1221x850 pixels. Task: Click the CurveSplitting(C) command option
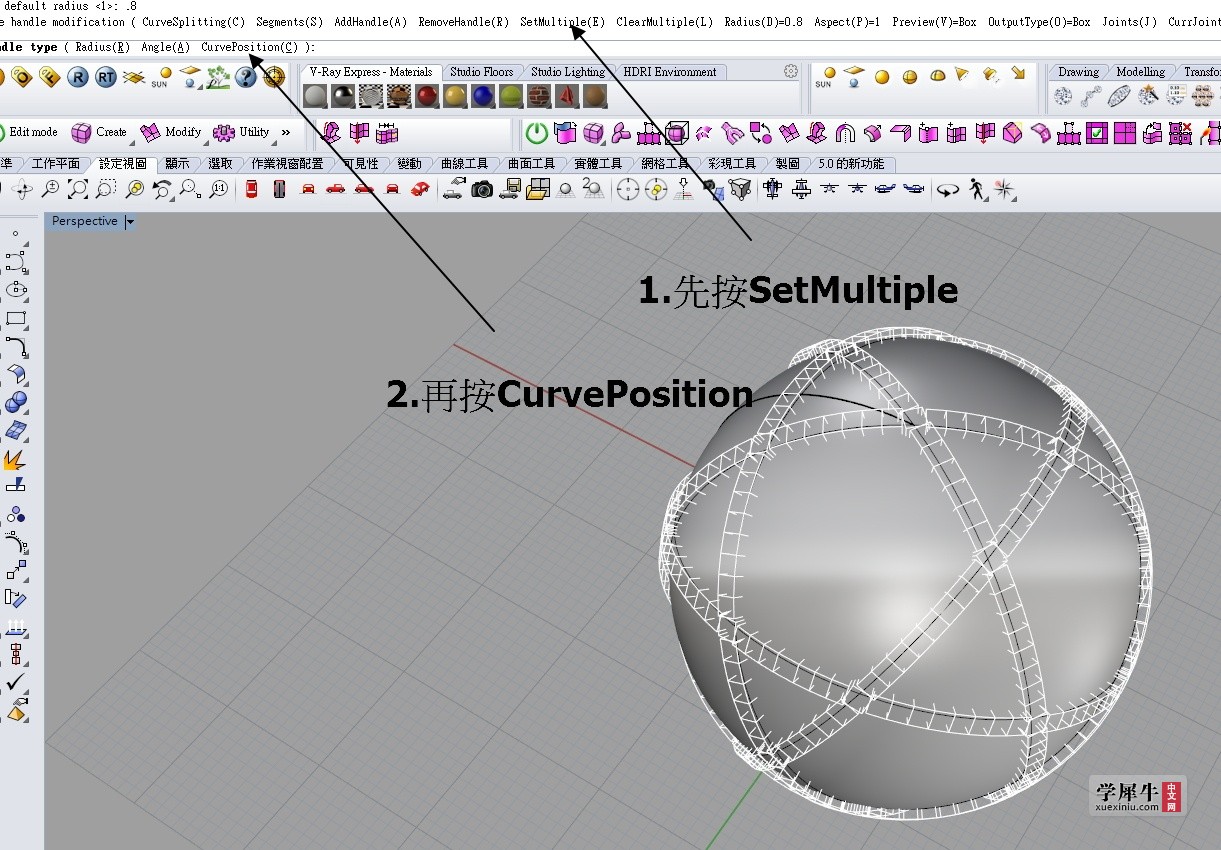(x=193, y=21)
